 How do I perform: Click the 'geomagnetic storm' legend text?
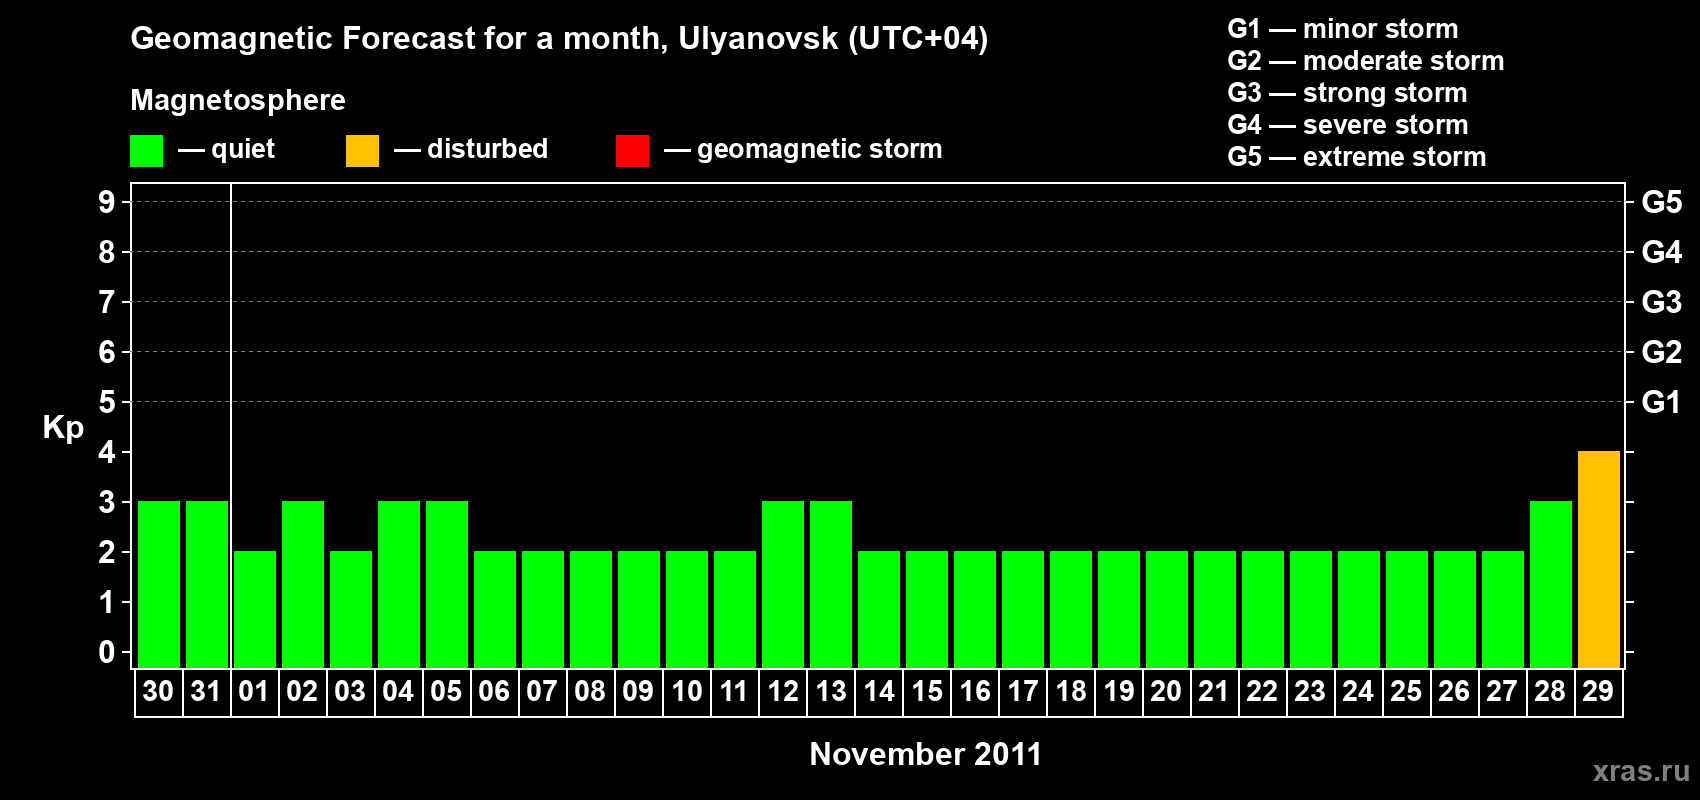point(820,150)
